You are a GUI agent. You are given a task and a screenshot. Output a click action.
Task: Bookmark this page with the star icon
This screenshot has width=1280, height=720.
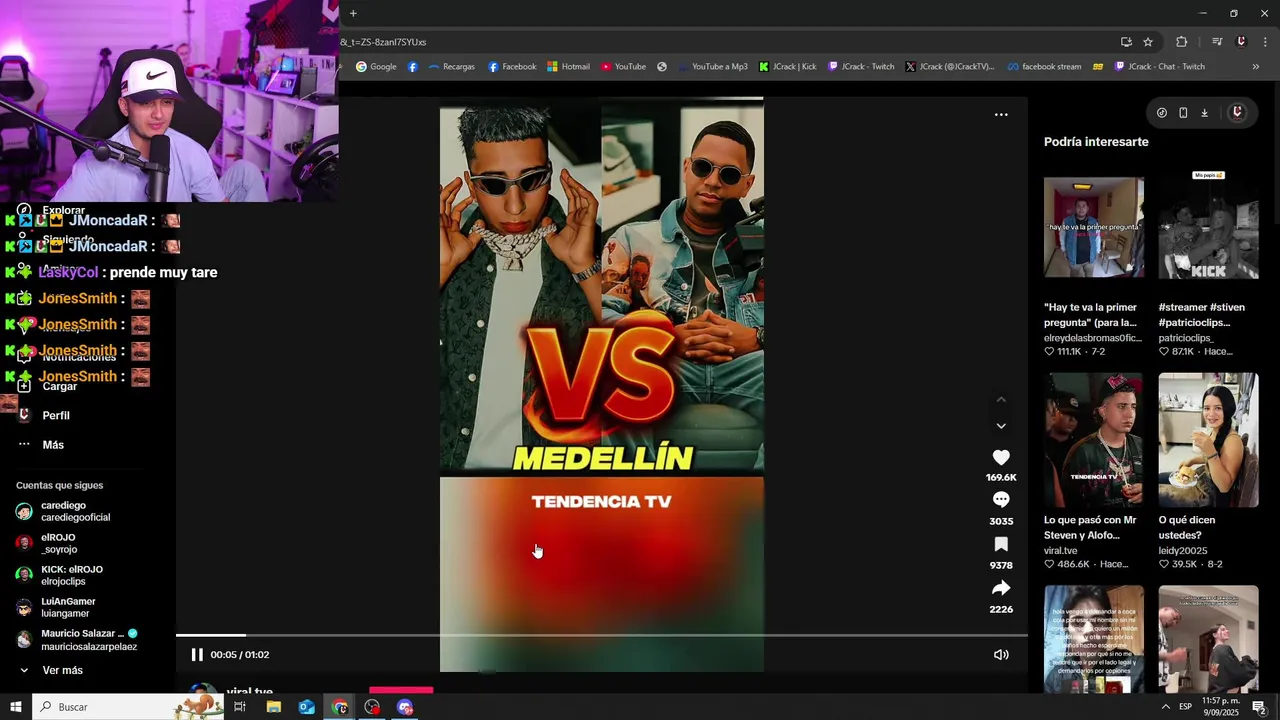pyautogui.click(x=1148, y=42)
